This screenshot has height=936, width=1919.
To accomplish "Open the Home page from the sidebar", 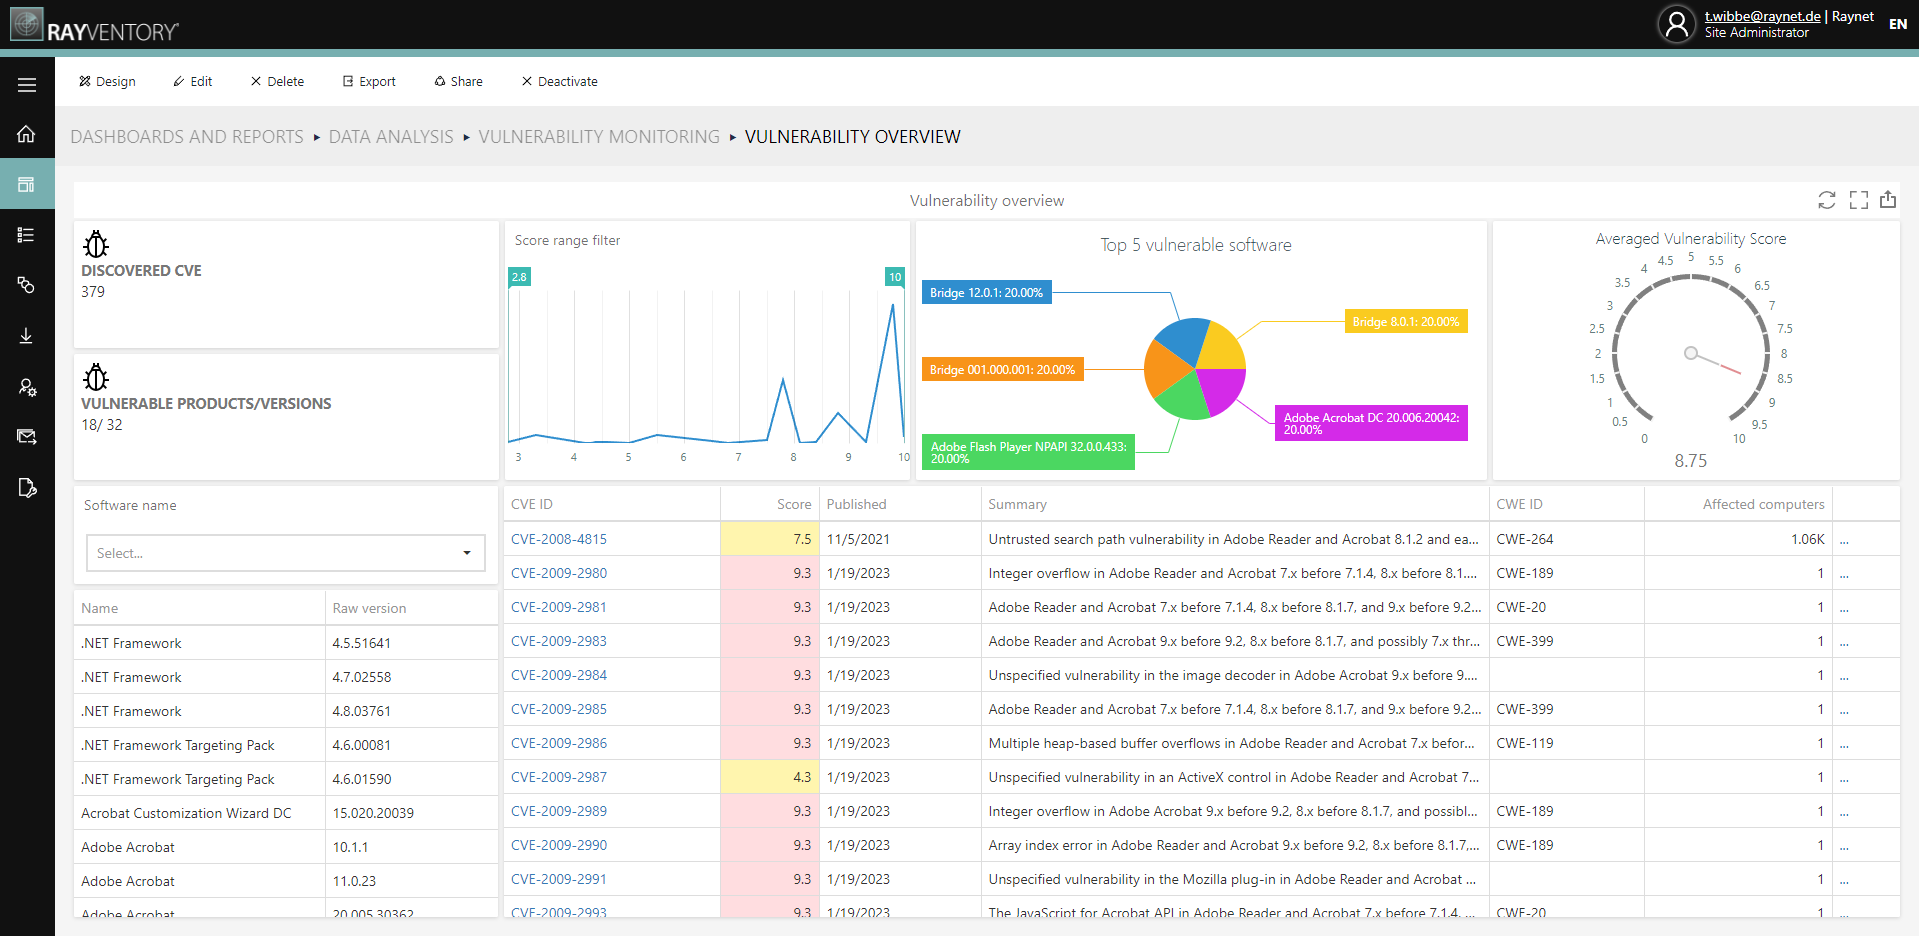I will [x=27, y=134].
